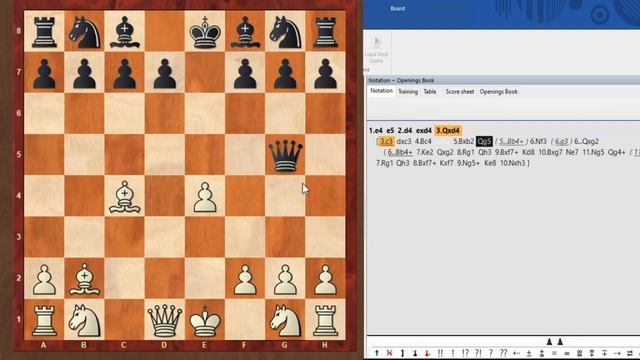Jump to move 1.e4 in notation

[x=376, y=131]
